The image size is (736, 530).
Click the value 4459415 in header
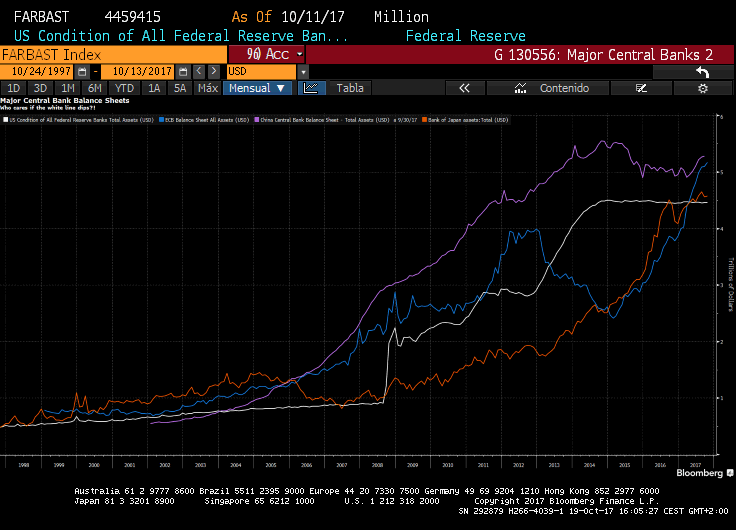coord(132,17)
